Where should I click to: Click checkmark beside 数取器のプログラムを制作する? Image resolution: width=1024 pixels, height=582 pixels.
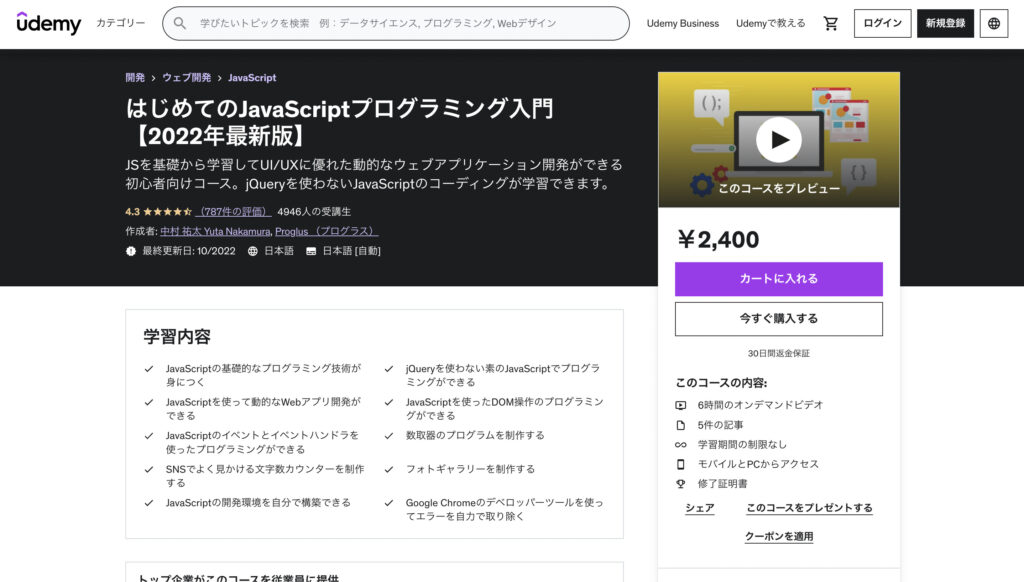point(389,436)
